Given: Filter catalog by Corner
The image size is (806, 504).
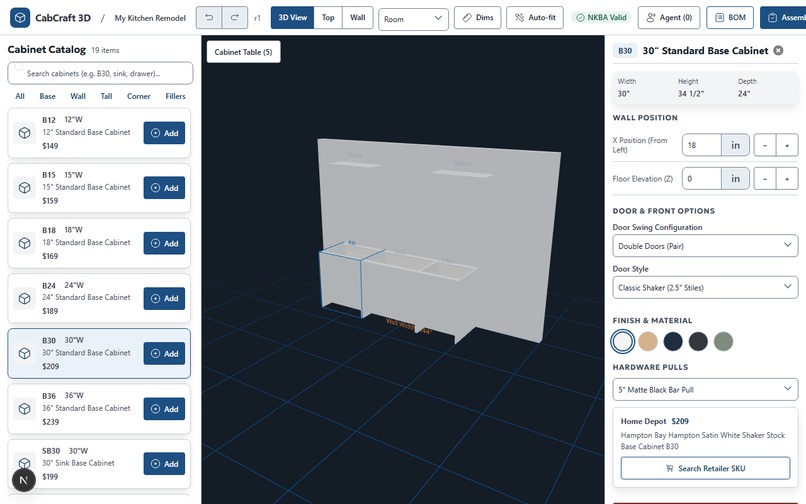Looking at the screenshot, I should (138, 96).
